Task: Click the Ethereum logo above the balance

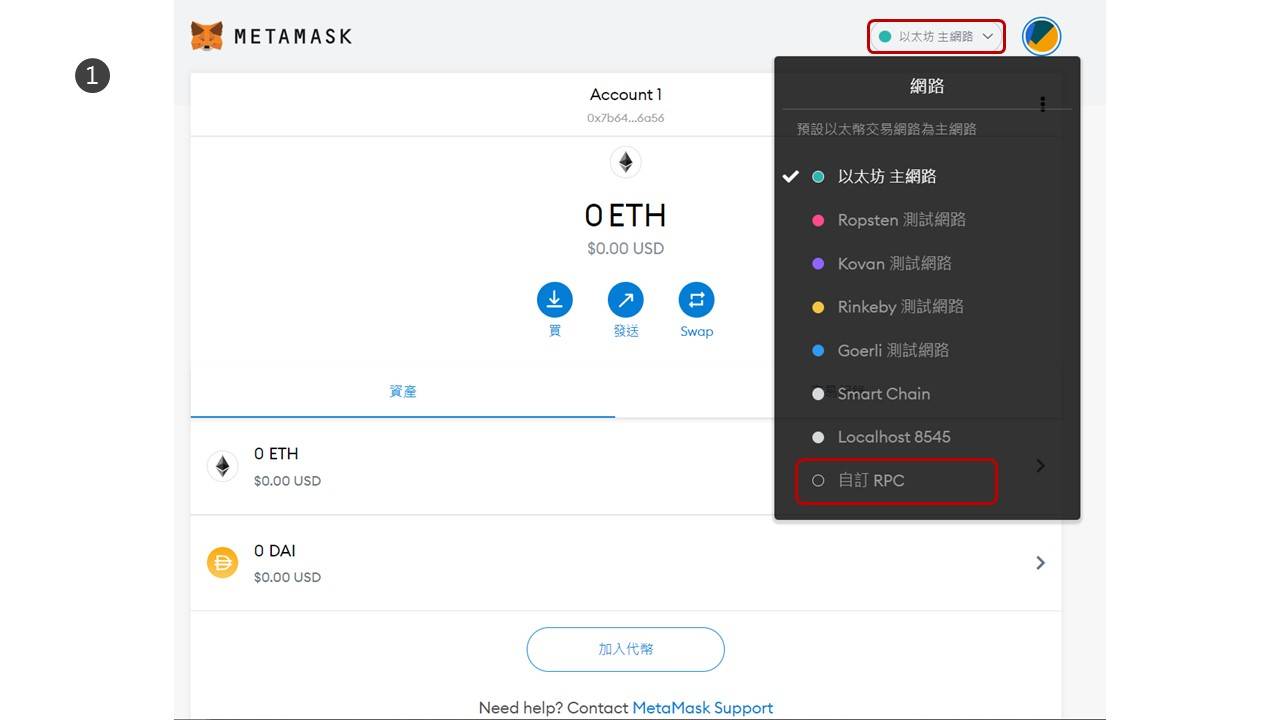Action: [x=626, y=162]
